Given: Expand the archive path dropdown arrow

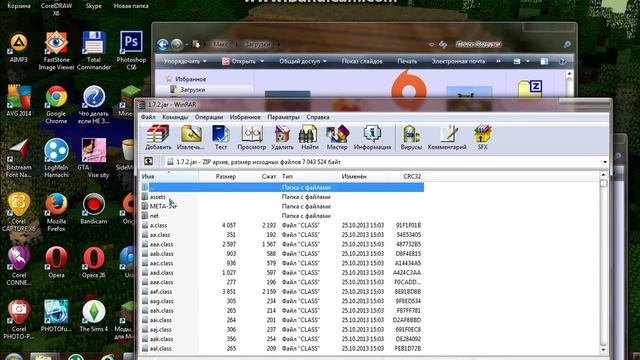Looking at the screenshot, I should pyautogui.click(x=604, y=162).
